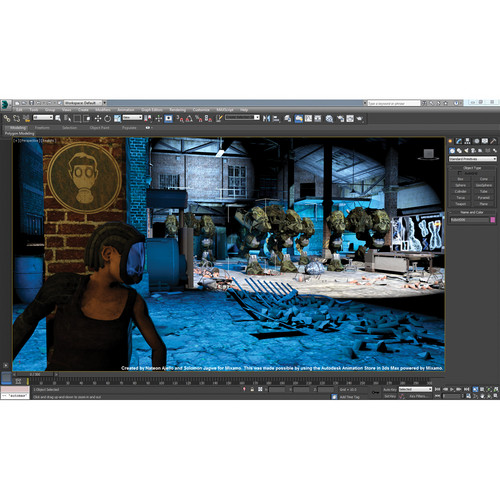Toggle the Angle Snap button
The height and width of the screenshot is (500, 500).
189,118
